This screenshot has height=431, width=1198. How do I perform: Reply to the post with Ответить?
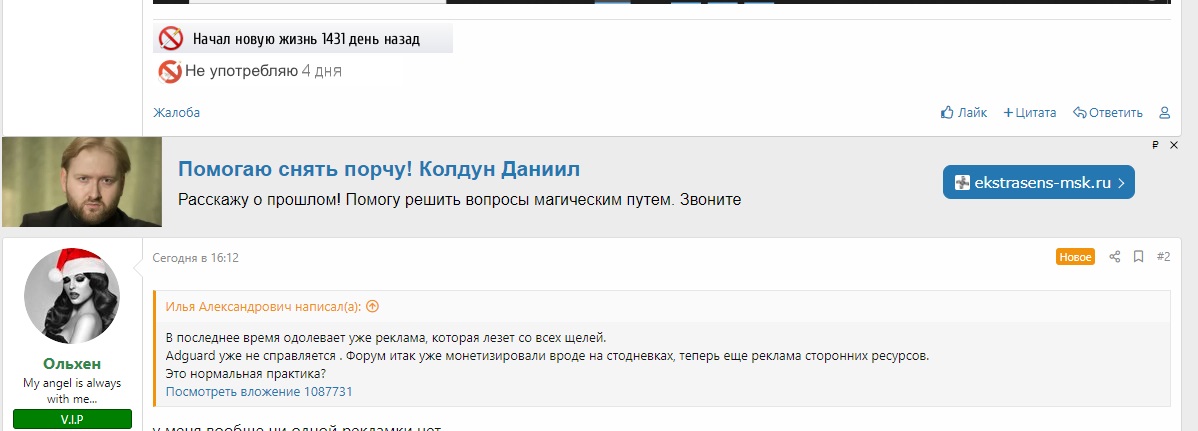click(x=1108, y=112)
